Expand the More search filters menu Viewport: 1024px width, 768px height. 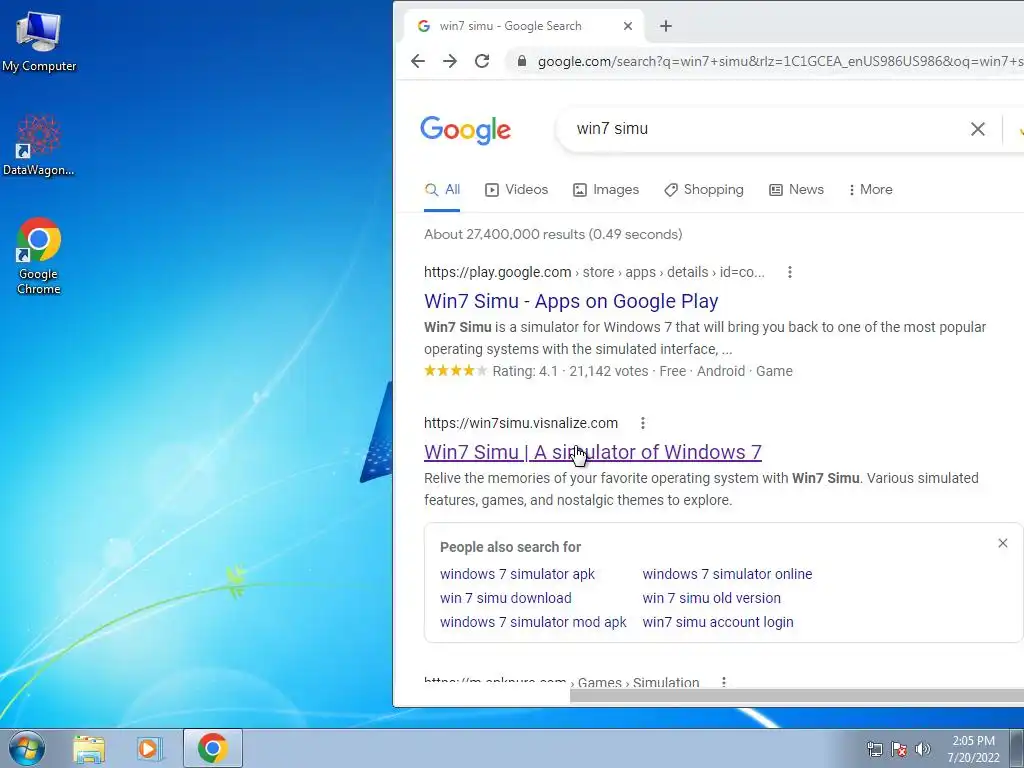click(x=870, y=190)
